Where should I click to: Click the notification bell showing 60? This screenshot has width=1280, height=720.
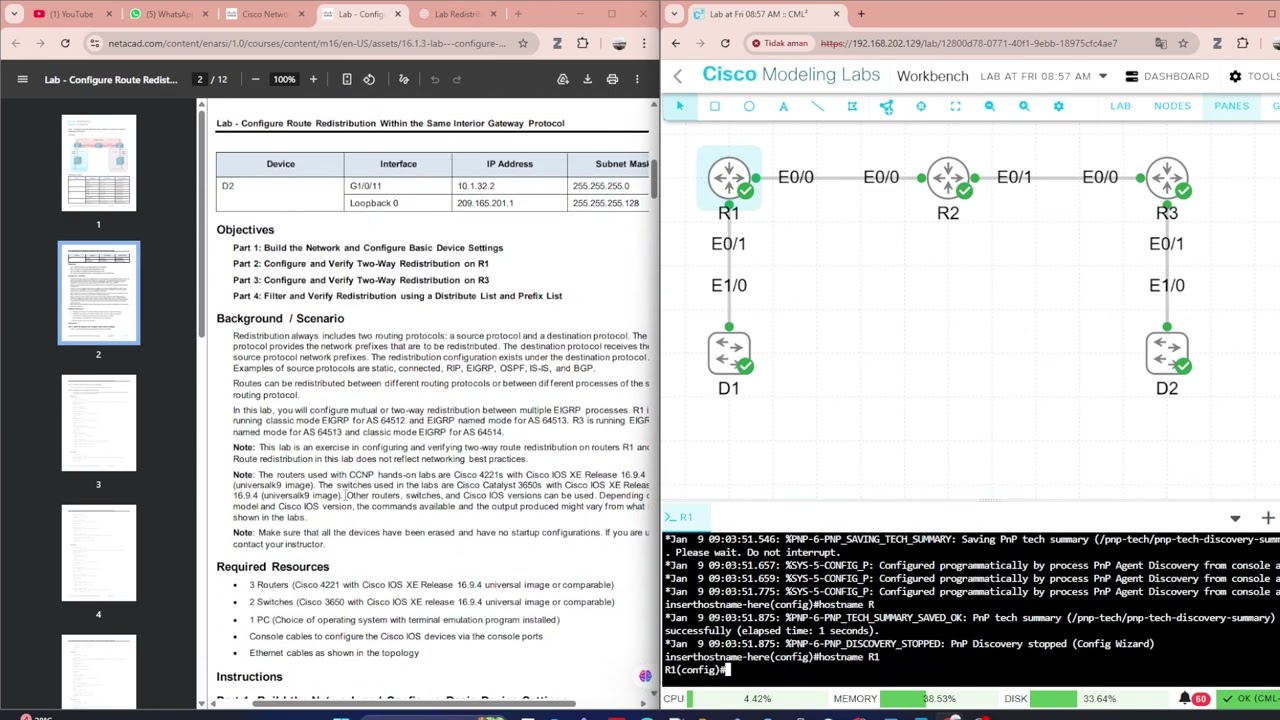coord(1193,698)
